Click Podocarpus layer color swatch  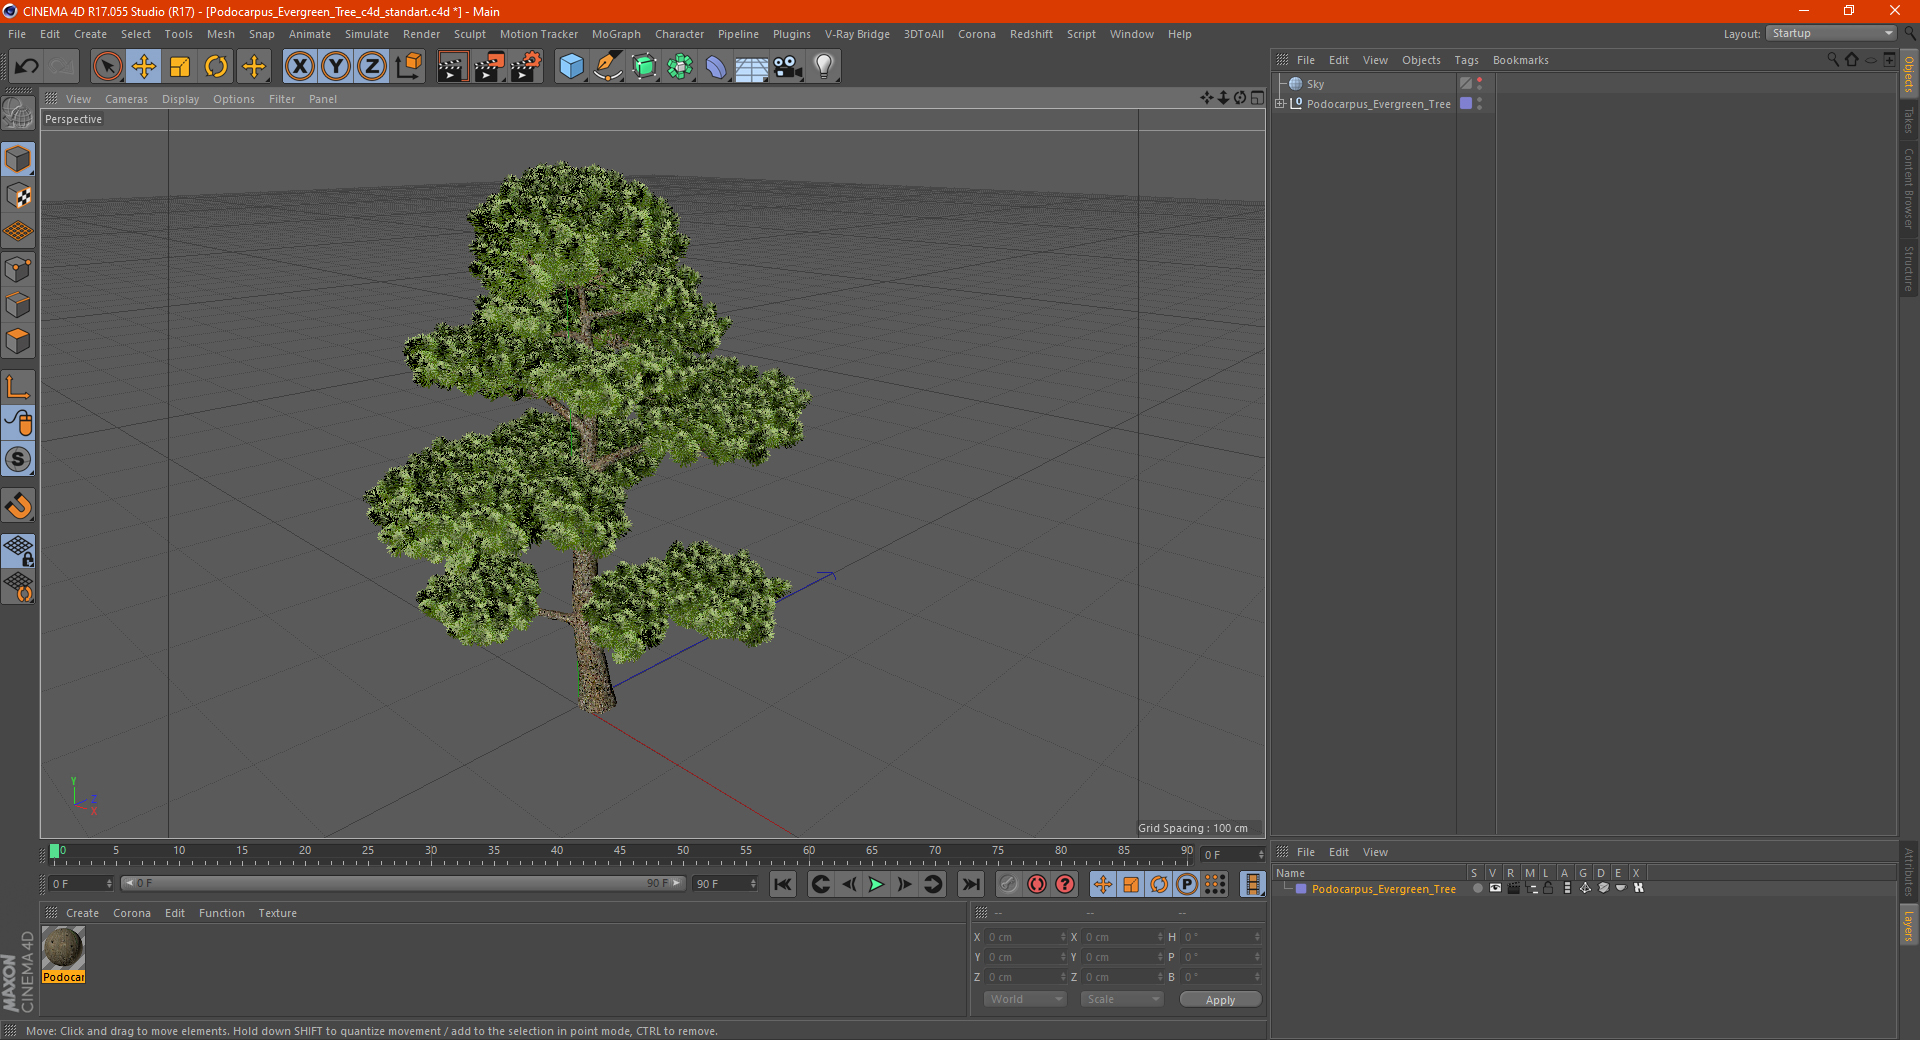coord(1301,889)
